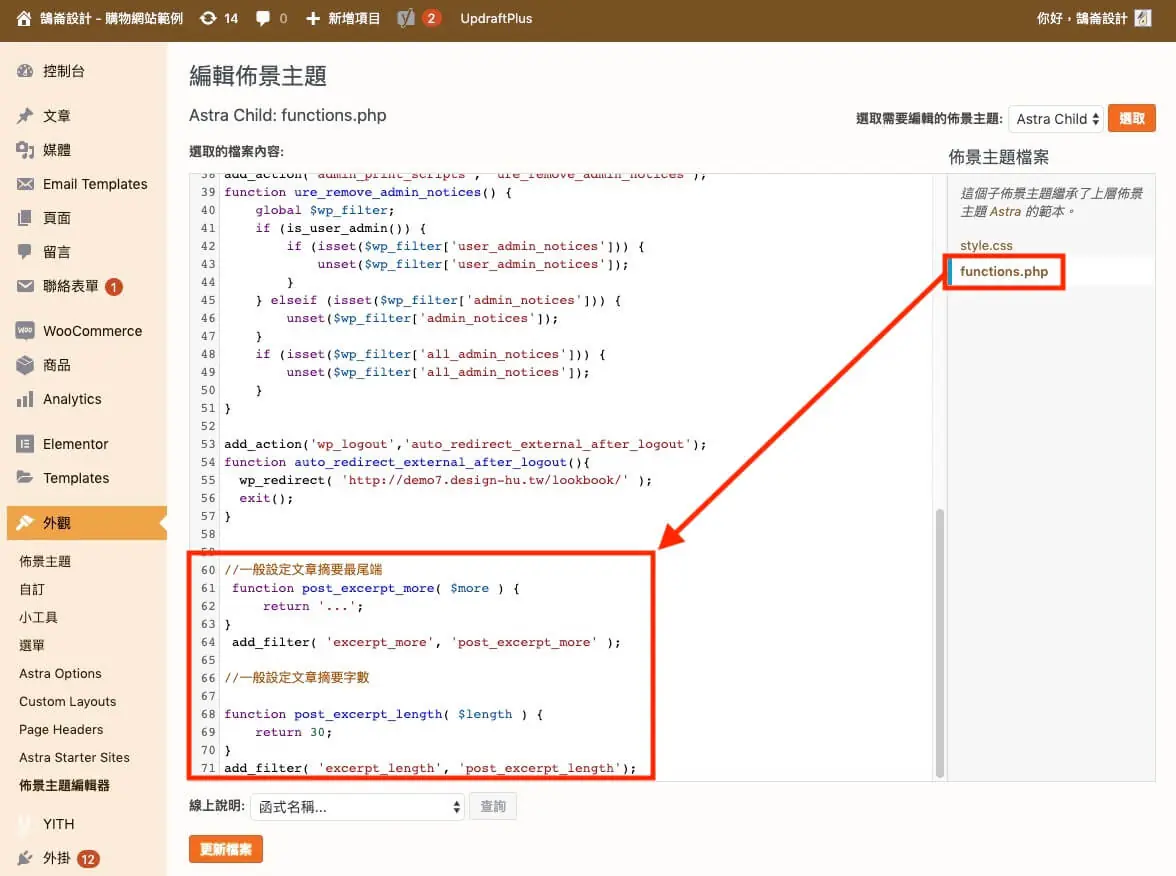Click the 頁面 pages icon

coord(25,218)
